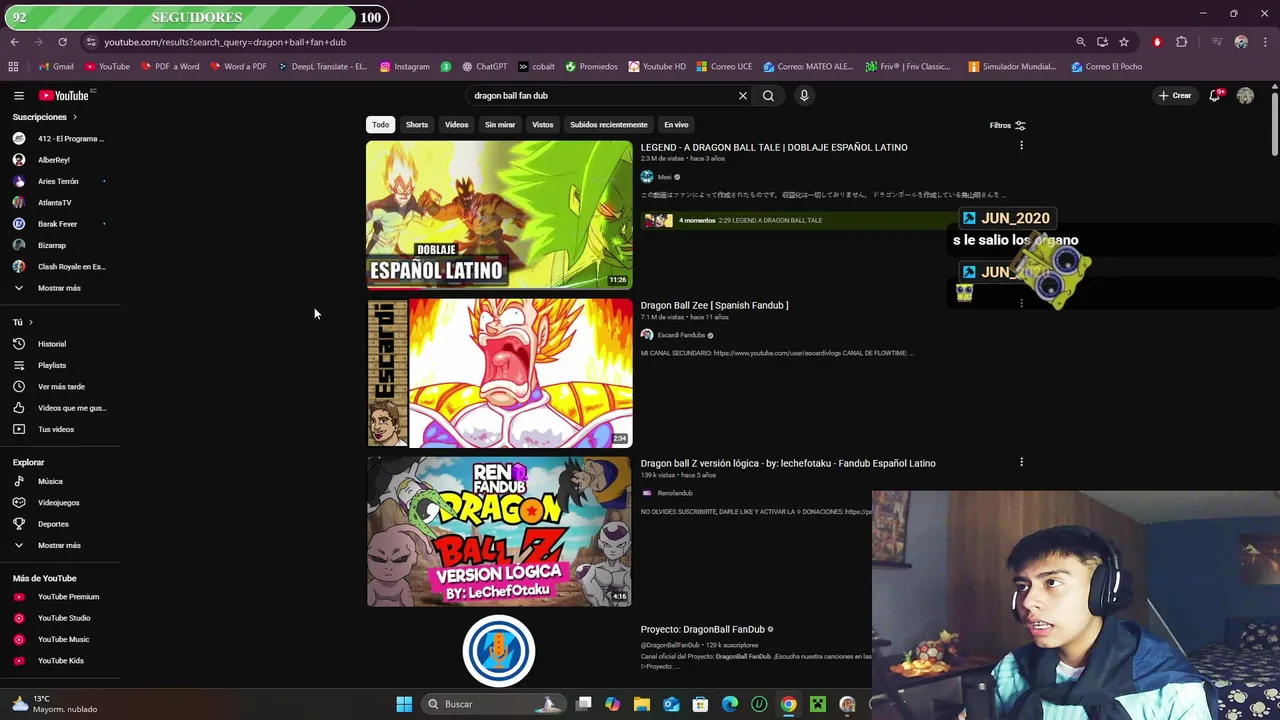Open the Windows Start menu
Screen dimensions: 1280x720
click(404, 704)
